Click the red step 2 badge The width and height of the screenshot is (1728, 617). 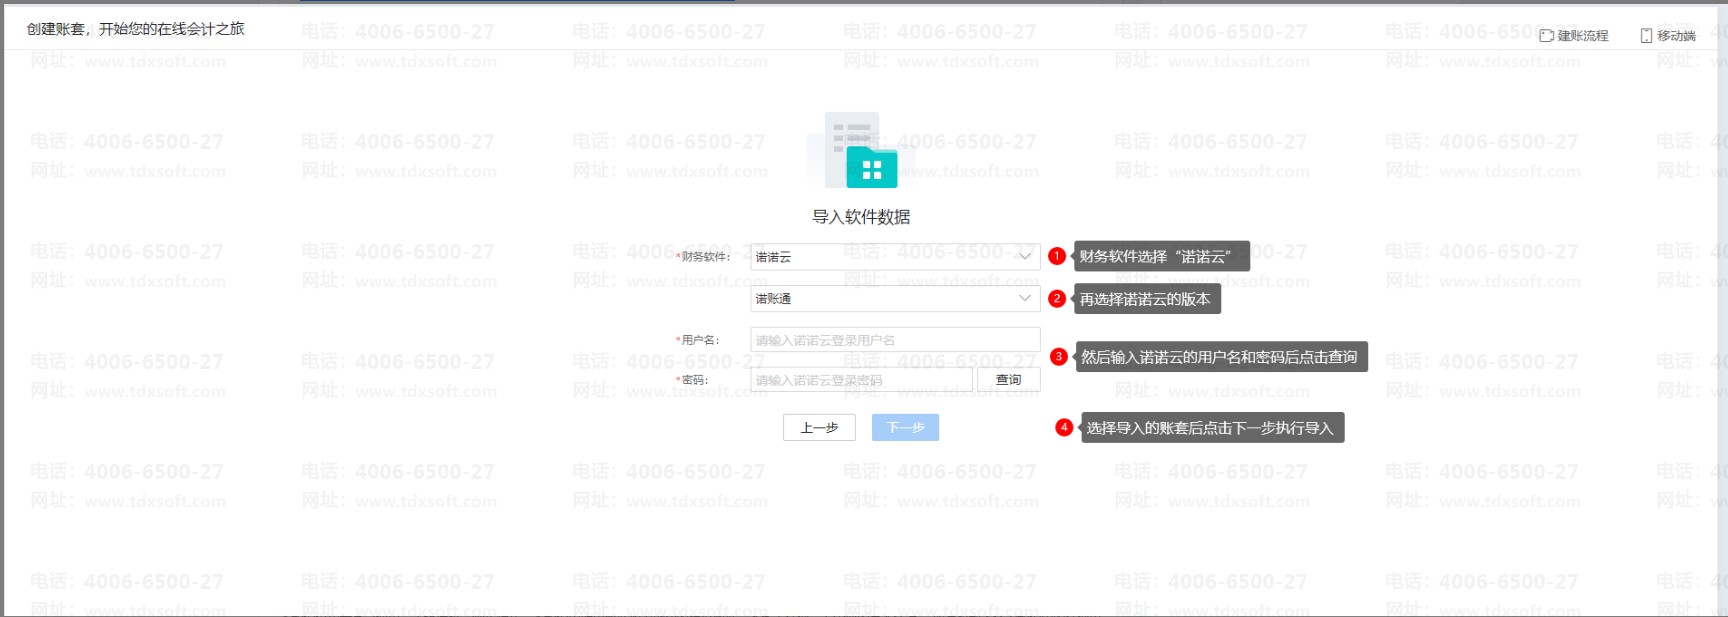1057,298
